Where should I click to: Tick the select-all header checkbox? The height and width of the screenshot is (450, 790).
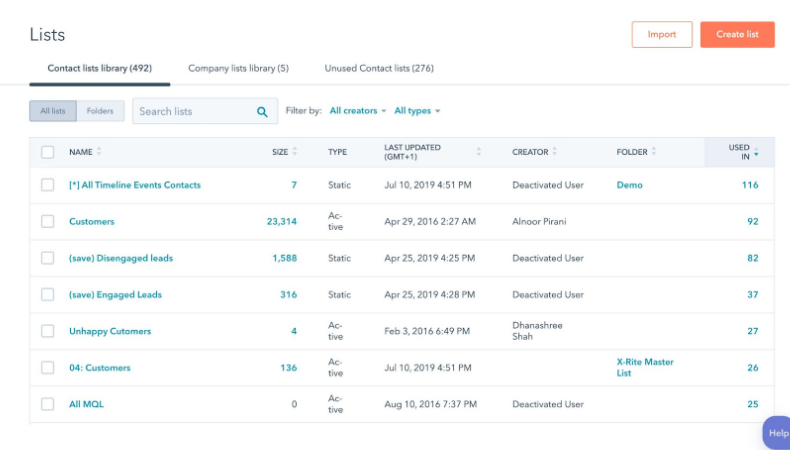[47, 152]
